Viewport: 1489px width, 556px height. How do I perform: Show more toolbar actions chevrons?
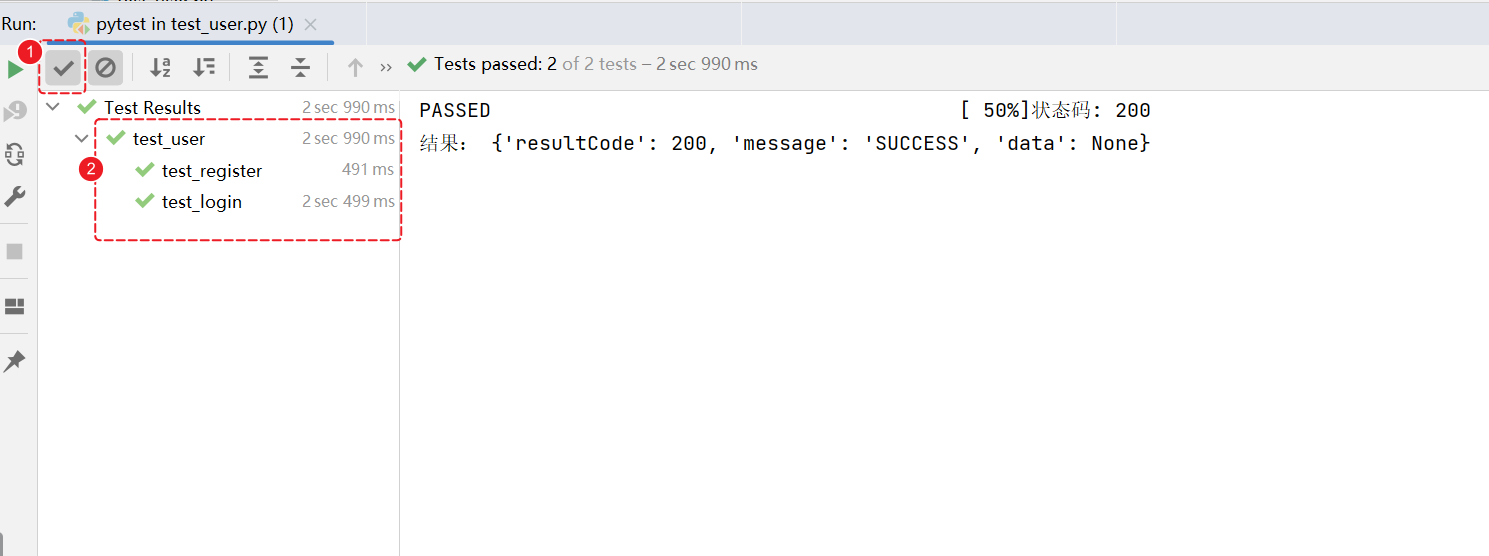[386, 68]
